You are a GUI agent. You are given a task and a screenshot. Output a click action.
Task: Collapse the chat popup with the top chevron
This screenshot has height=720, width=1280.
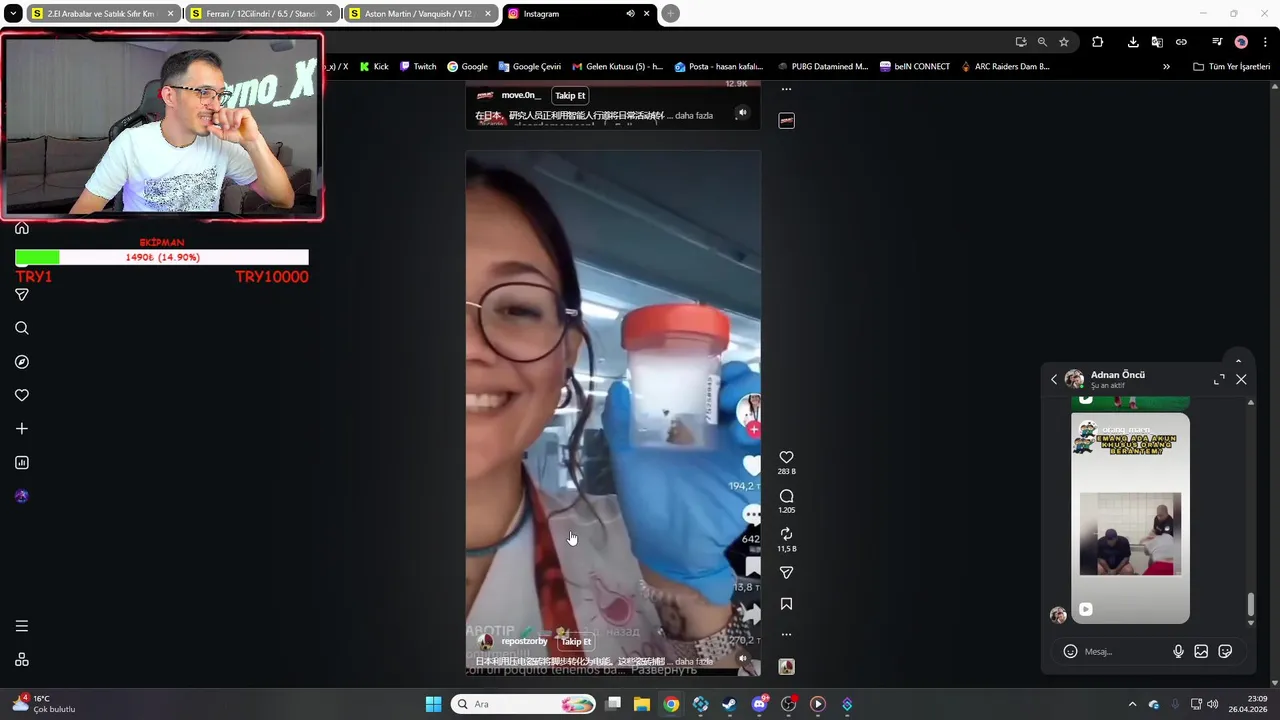tap(1238, 361)
